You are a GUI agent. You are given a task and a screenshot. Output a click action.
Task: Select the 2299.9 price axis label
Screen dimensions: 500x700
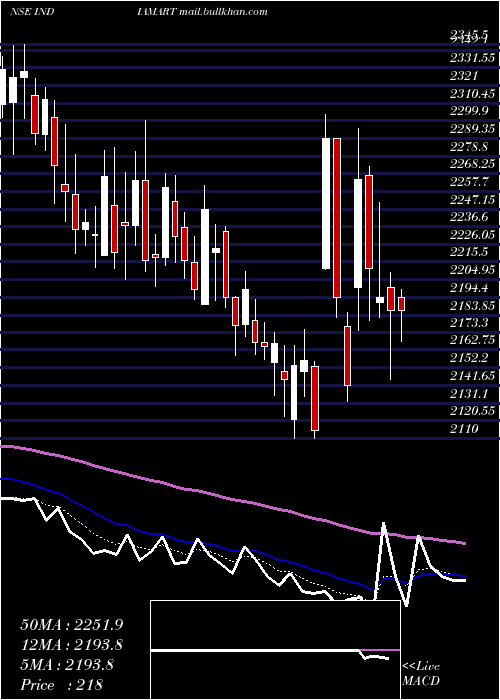click(470, 111)
